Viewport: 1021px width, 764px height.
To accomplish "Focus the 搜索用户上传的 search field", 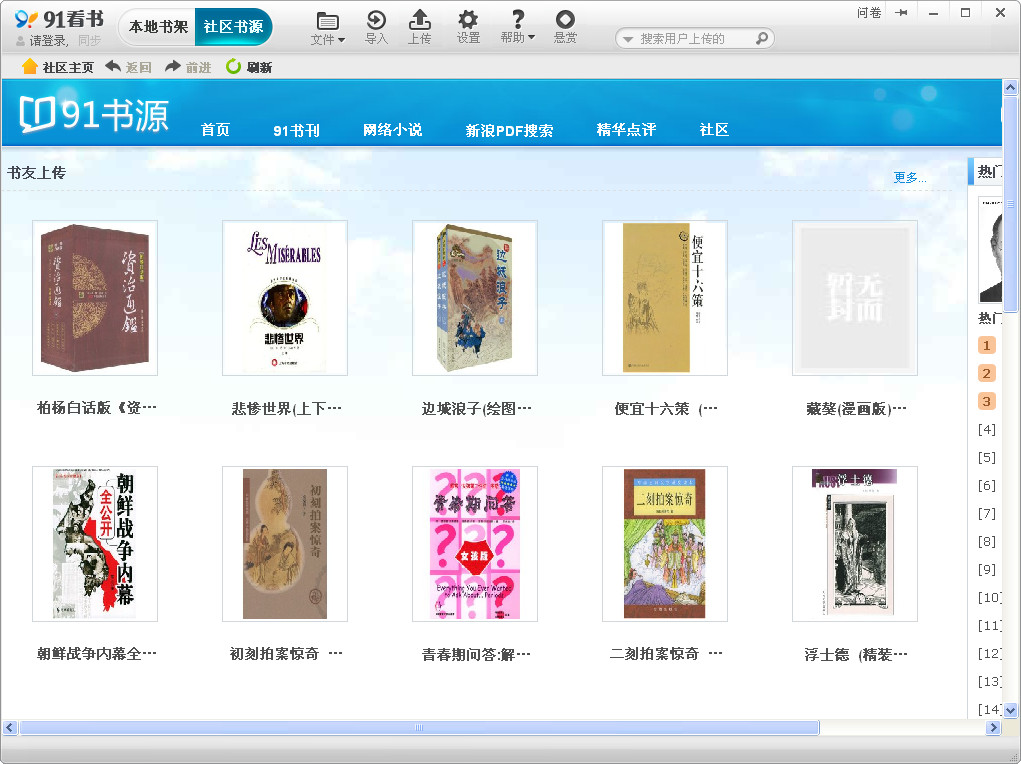I will [694, 38].
